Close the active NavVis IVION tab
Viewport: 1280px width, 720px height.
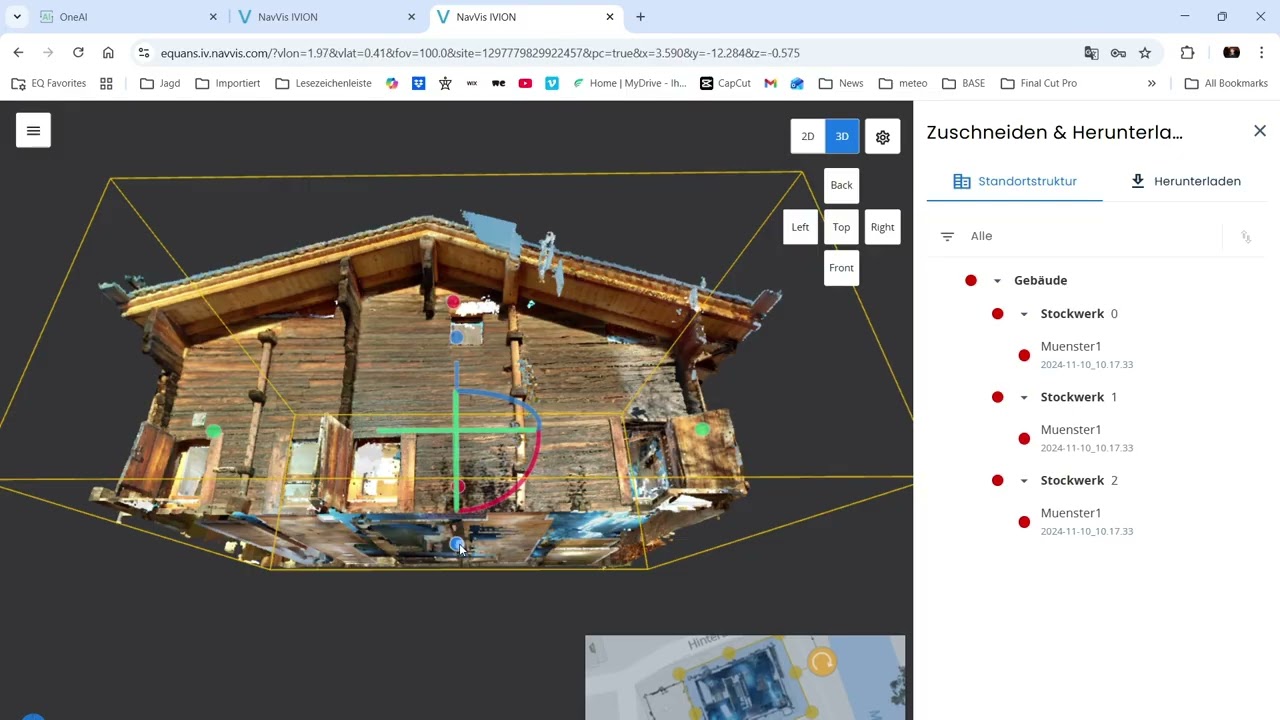[x=609, y=17]
